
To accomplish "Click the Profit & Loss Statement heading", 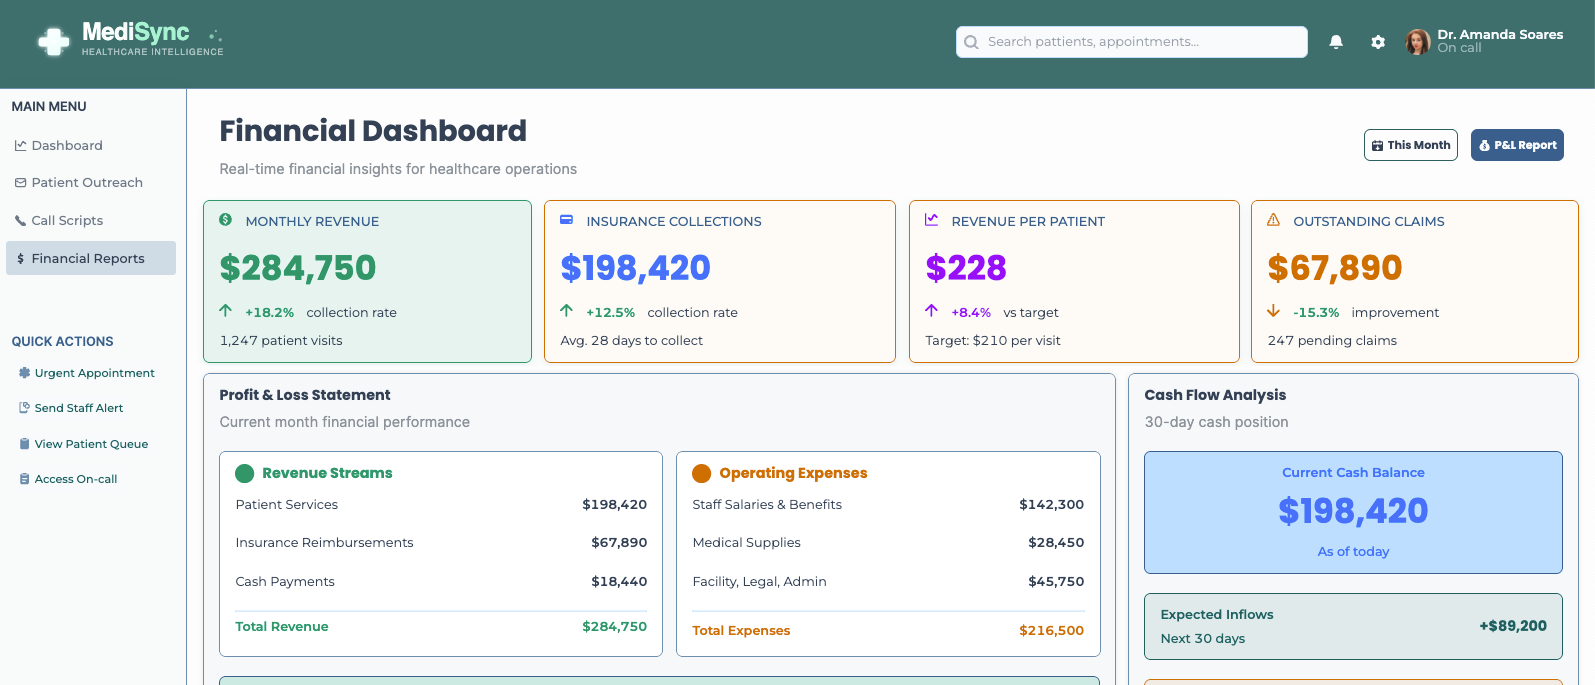I will point(305,395).
